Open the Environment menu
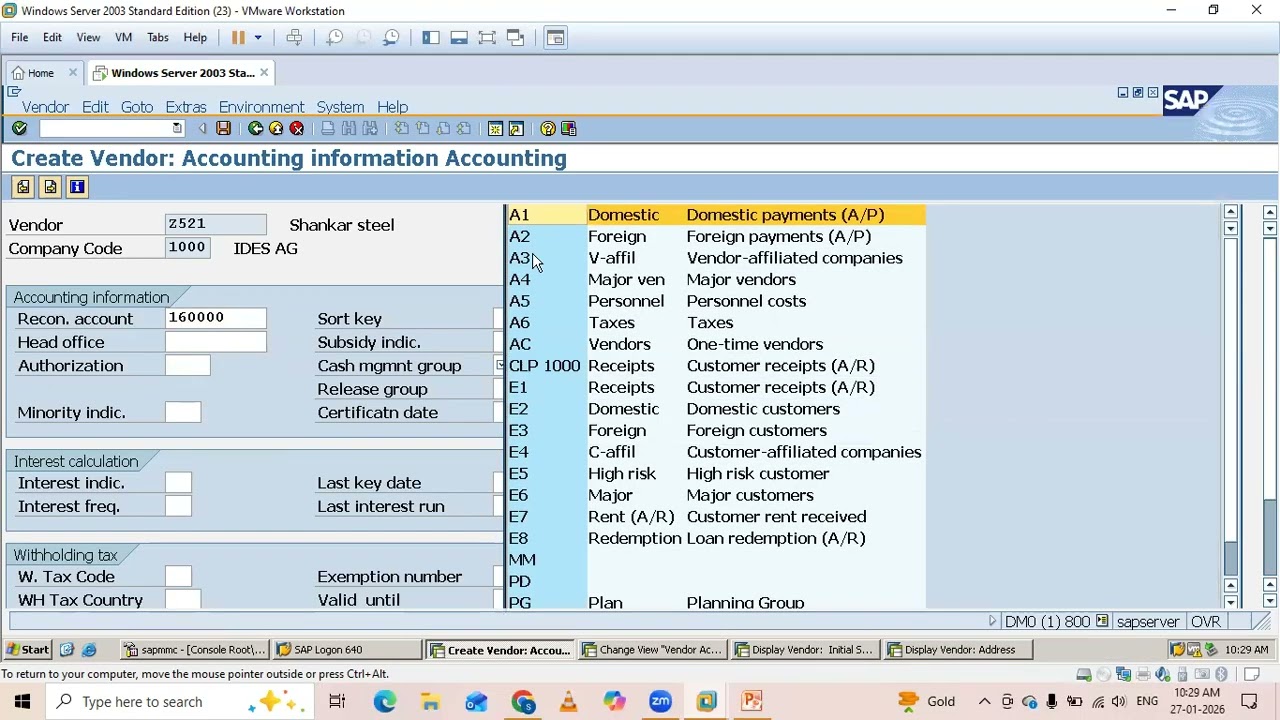Screen dimensions: 1280x720 click(261, 107)
